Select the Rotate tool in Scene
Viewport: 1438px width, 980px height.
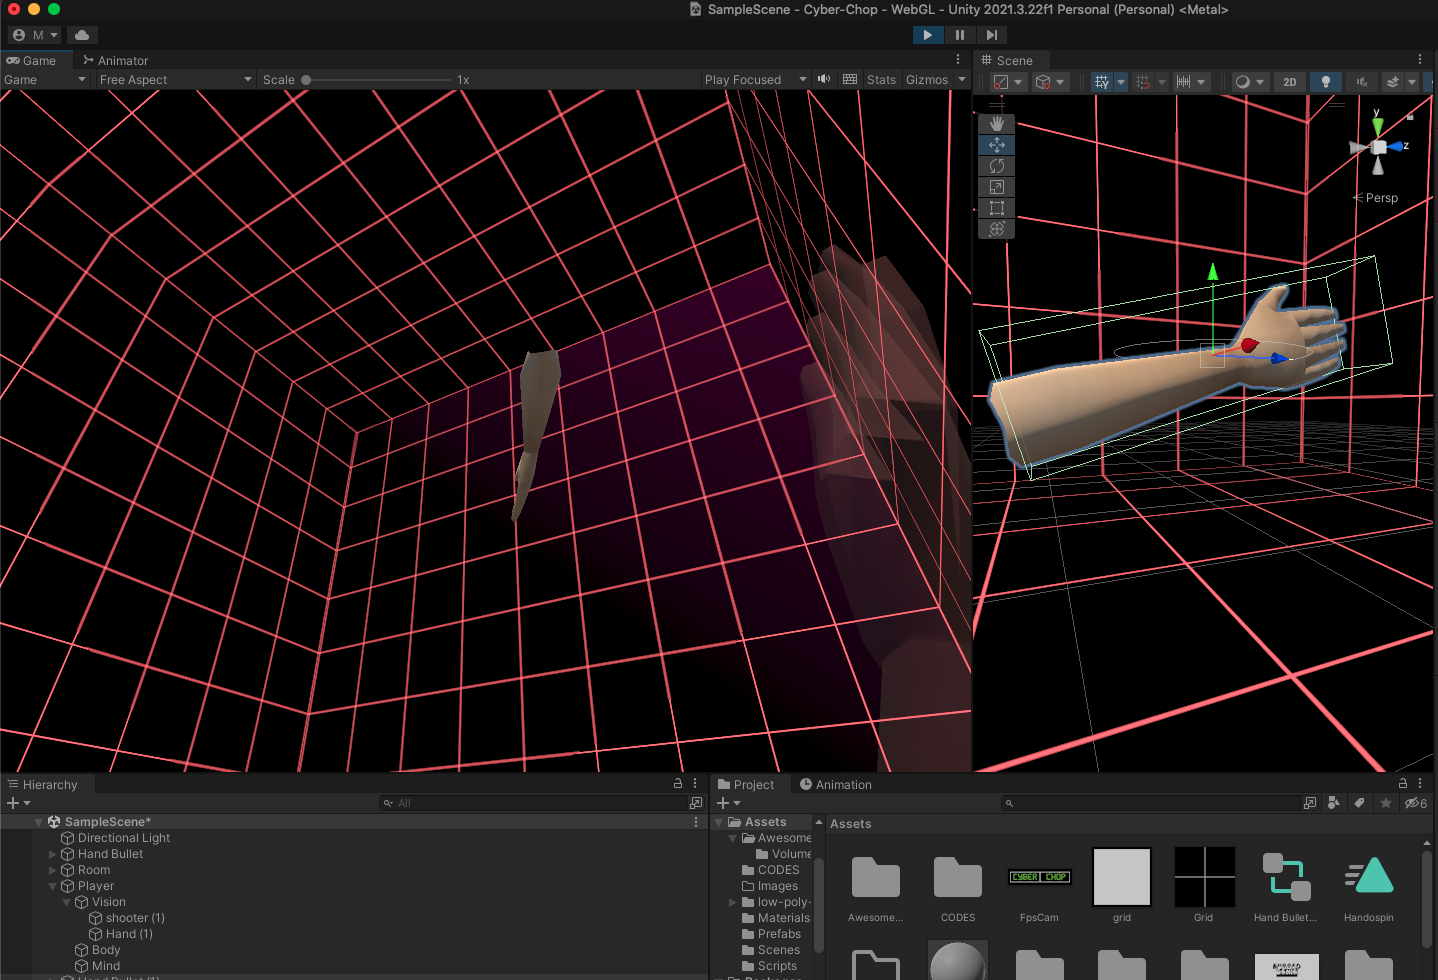coord(996,166)
